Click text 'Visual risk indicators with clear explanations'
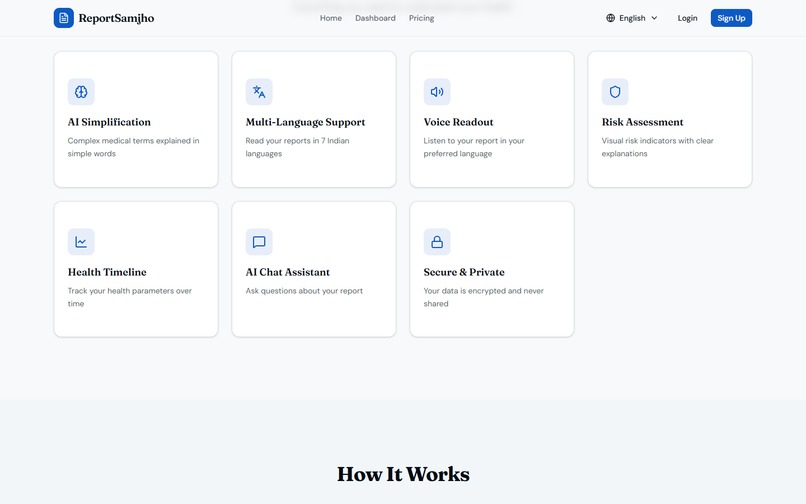806x504 pixels. click(658, 147)
